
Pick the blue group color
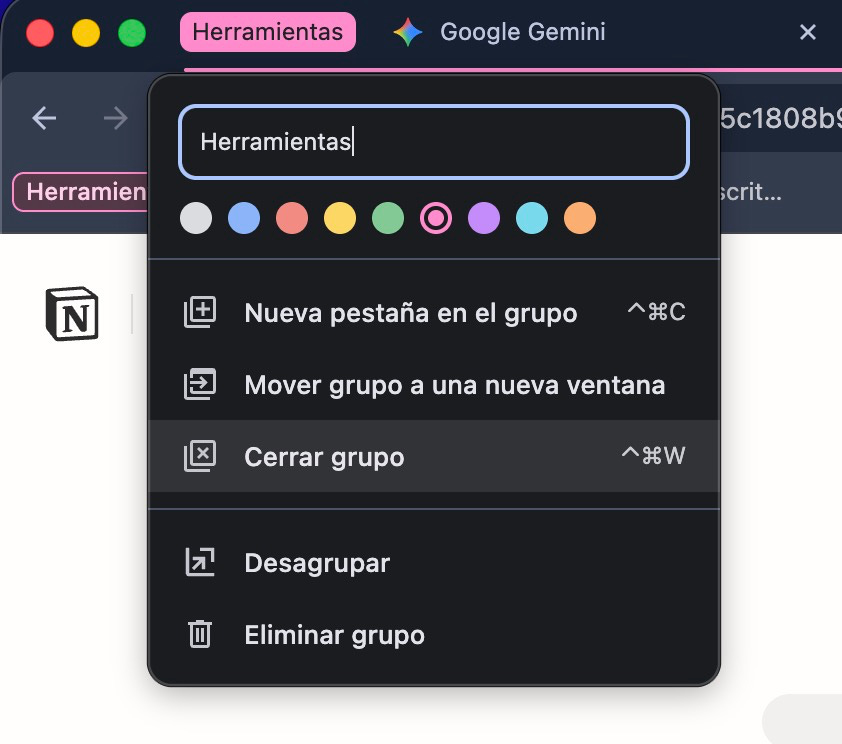(244, 218)
